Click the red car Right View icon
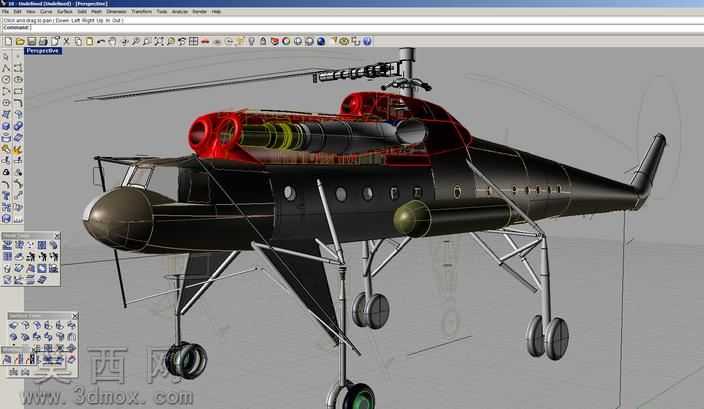Image resolution: width=704 pixels, height=409 pixels. coord(205,41)
